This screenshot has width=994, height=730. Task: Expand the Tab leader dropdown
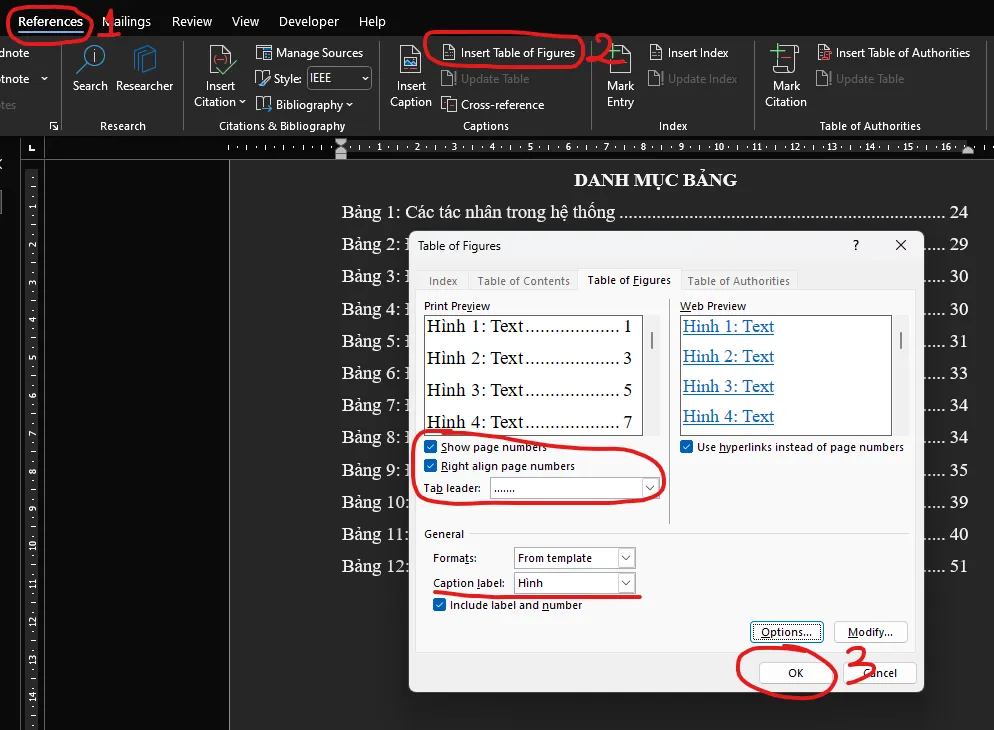(649, 488)
